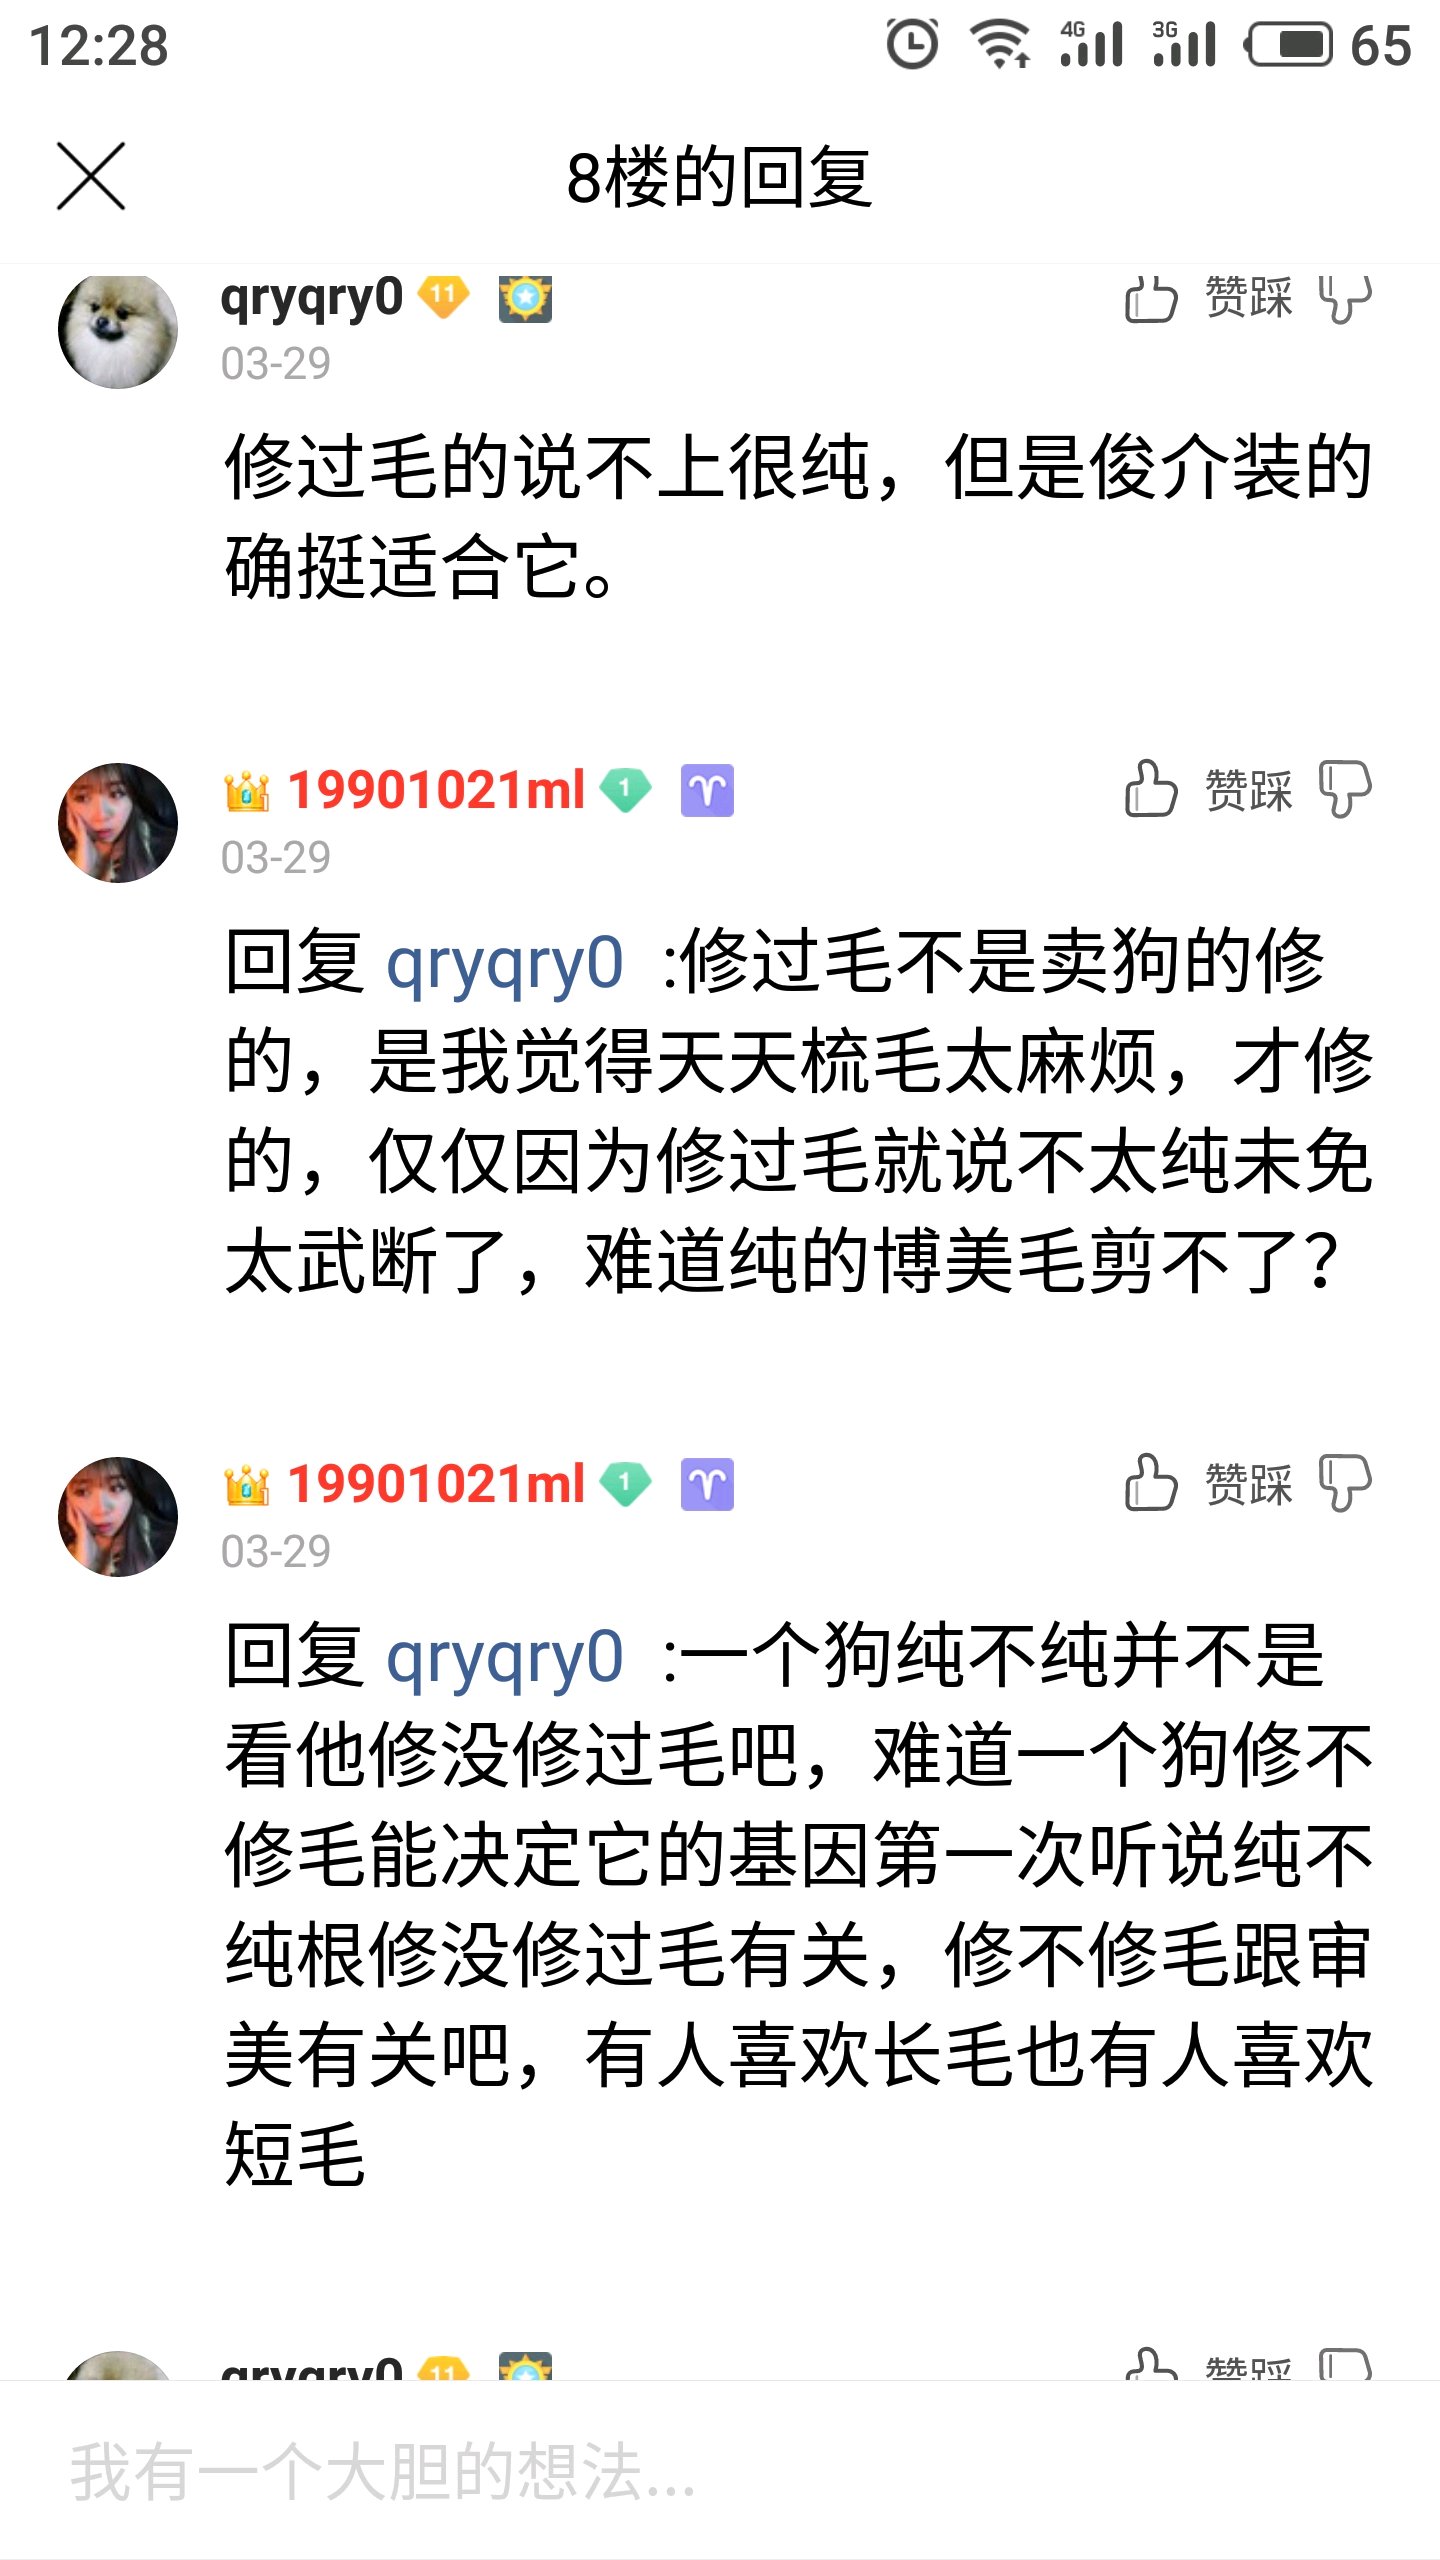Close the 8楼的回复 reply panel
Viewport: 1440px width, 2560px height.
91,177
